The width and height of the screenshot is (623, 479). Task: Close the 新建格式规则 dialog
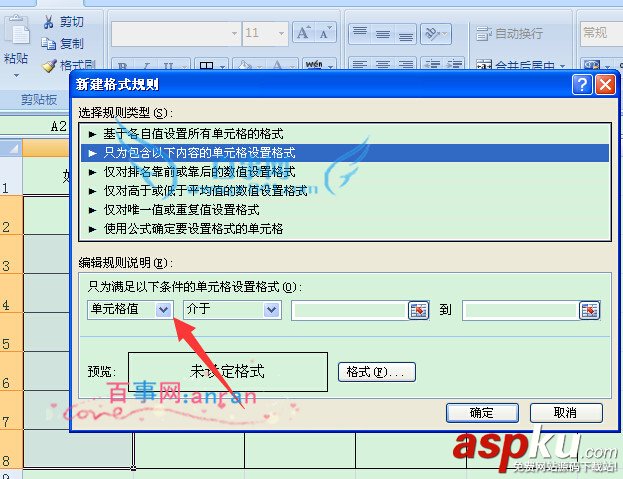coord(605,85)
